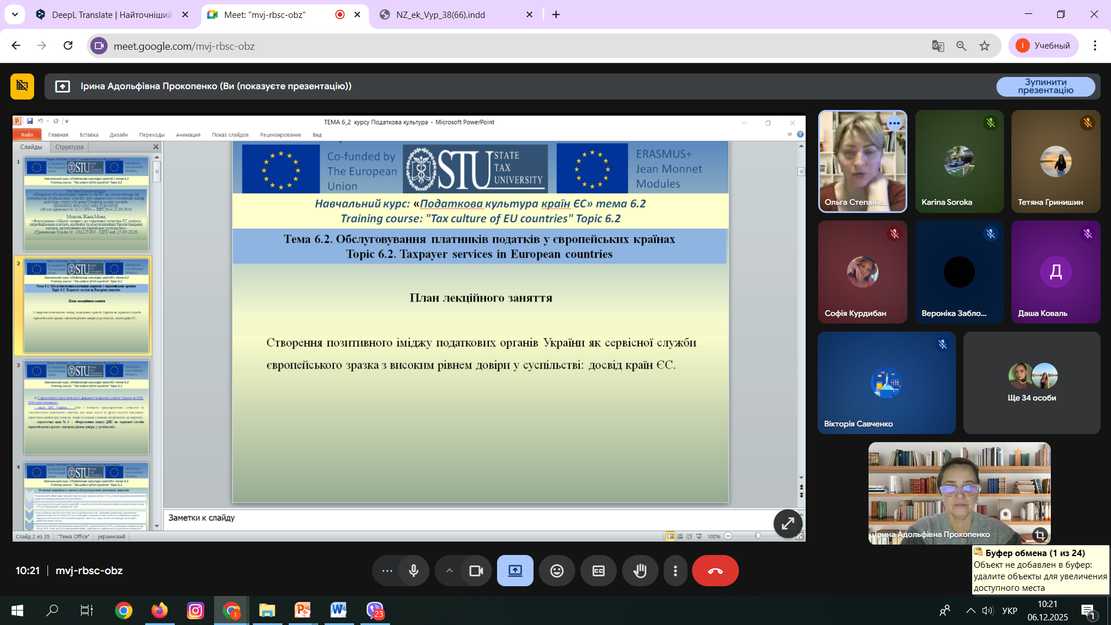Toggle closed captions in the meeting
This screenshot has width=1111, height=625.
(x=598, y=570)
